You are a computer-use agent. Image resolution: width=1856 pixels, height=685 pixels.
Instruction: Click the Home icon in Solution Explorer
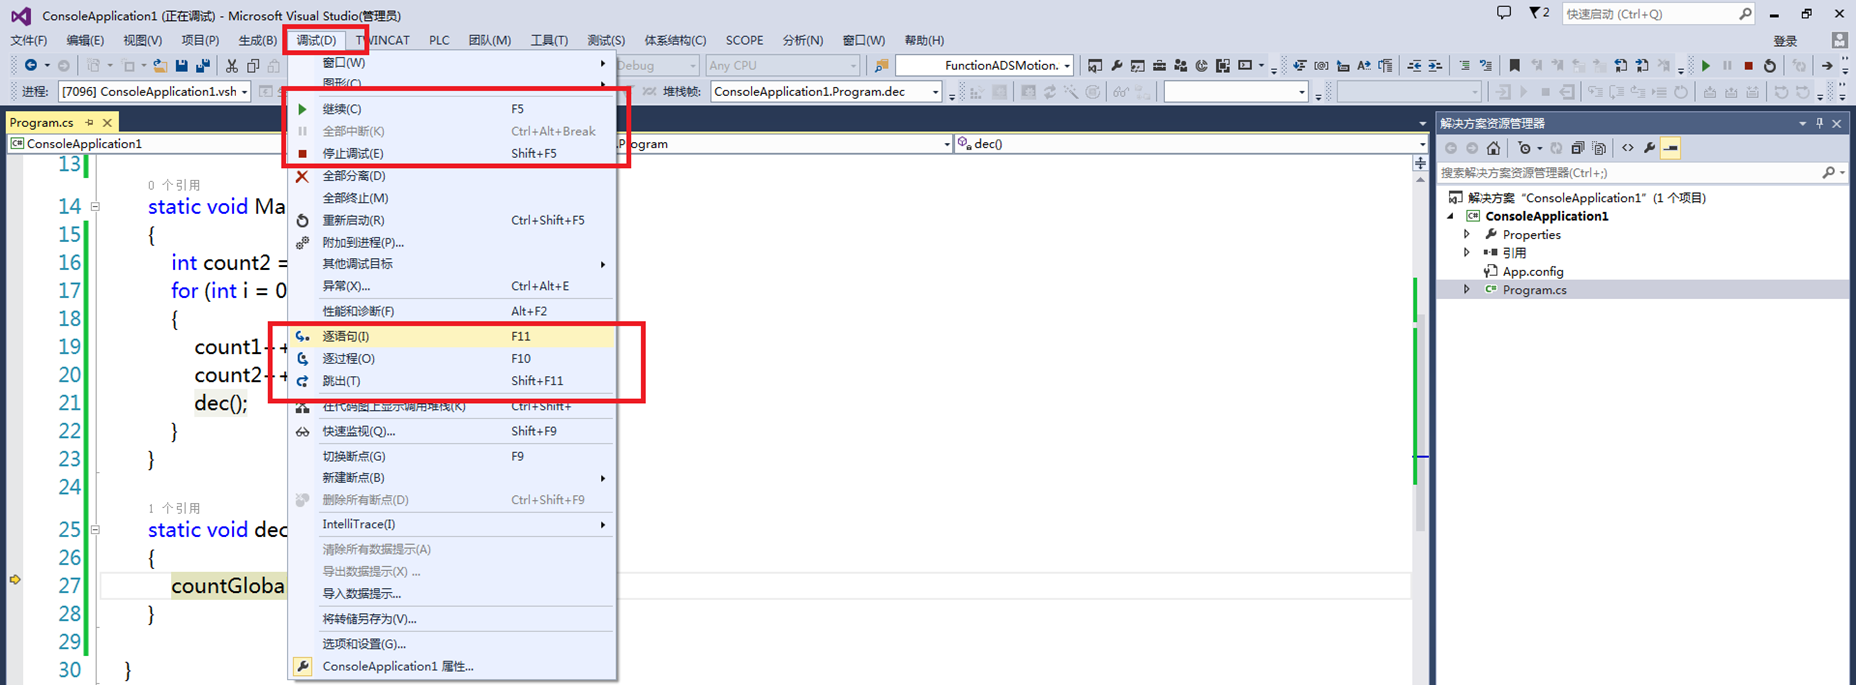(1493, 148)
